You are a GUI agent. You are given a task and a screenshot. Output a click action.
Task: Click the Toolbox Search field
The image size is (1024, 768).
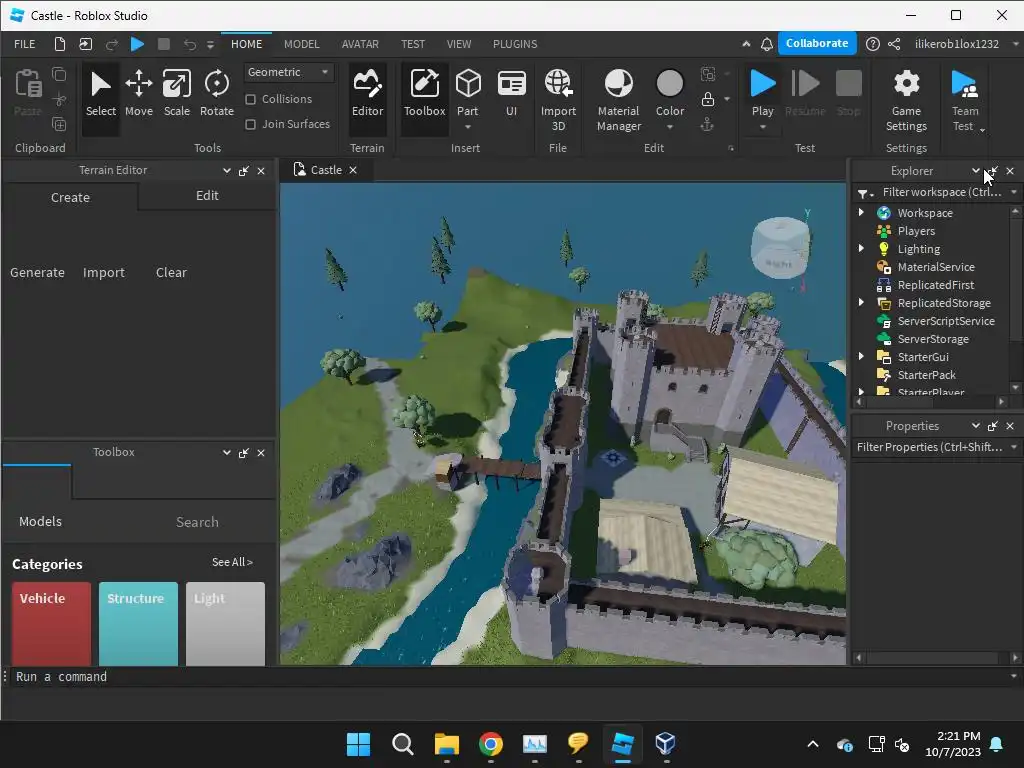click(197, 522)
